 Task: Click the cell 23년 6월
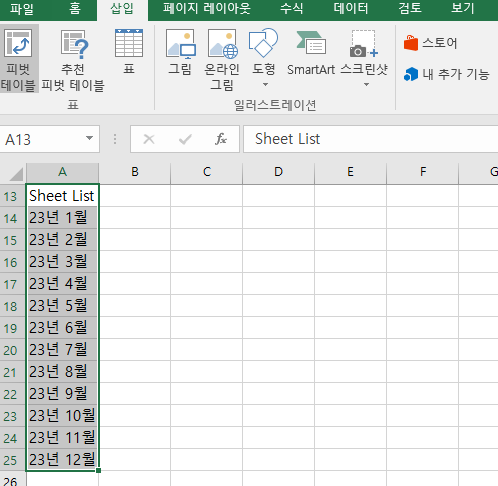coord(62,328)
